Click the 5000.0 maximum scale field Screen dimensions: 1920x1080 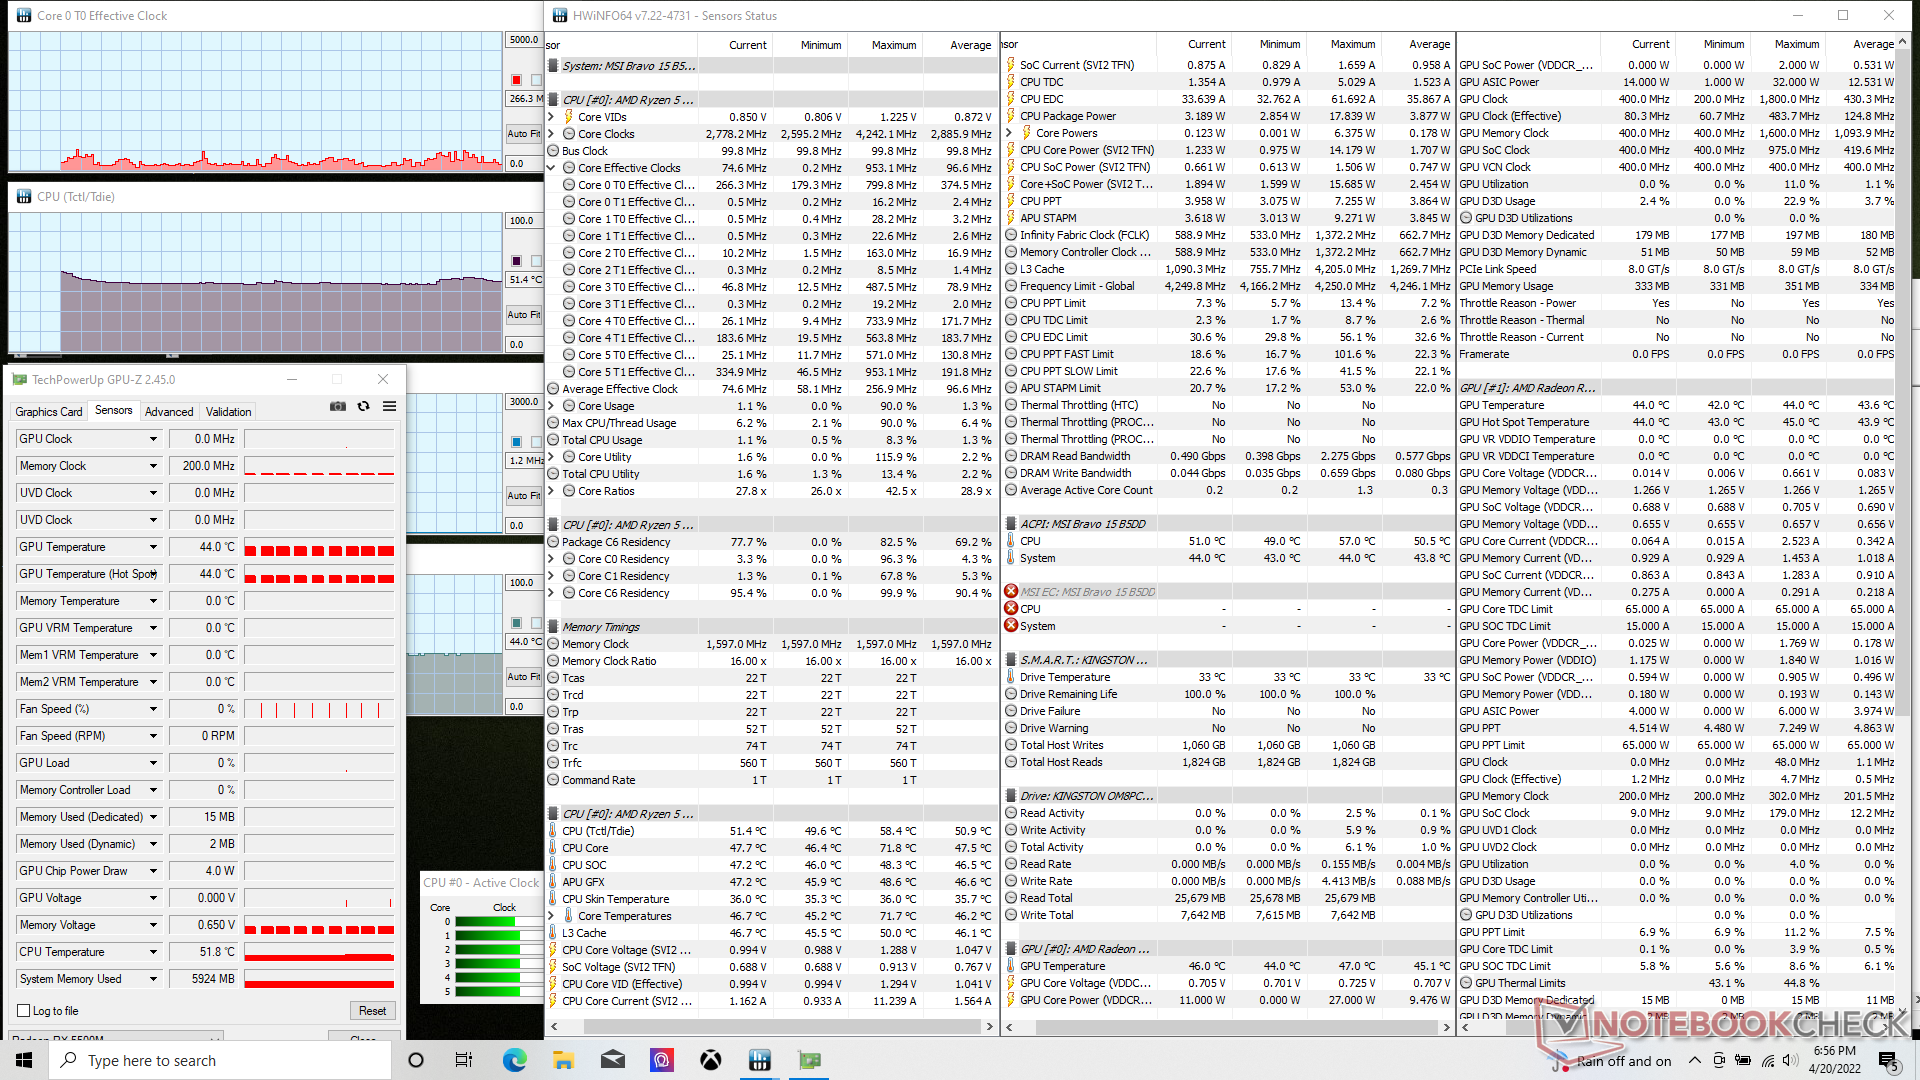[x=524, y=40]
